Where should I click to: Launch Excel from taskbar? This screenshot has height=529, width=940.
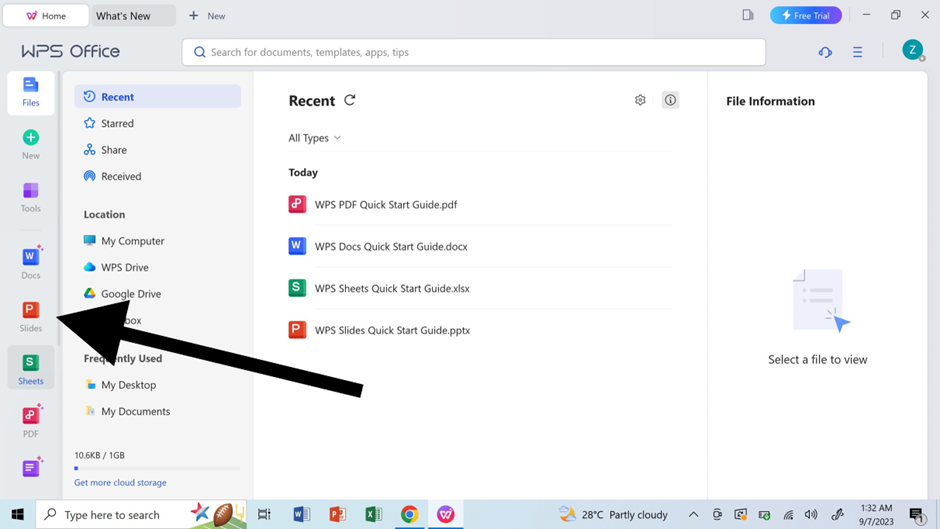tap(373, 515)
